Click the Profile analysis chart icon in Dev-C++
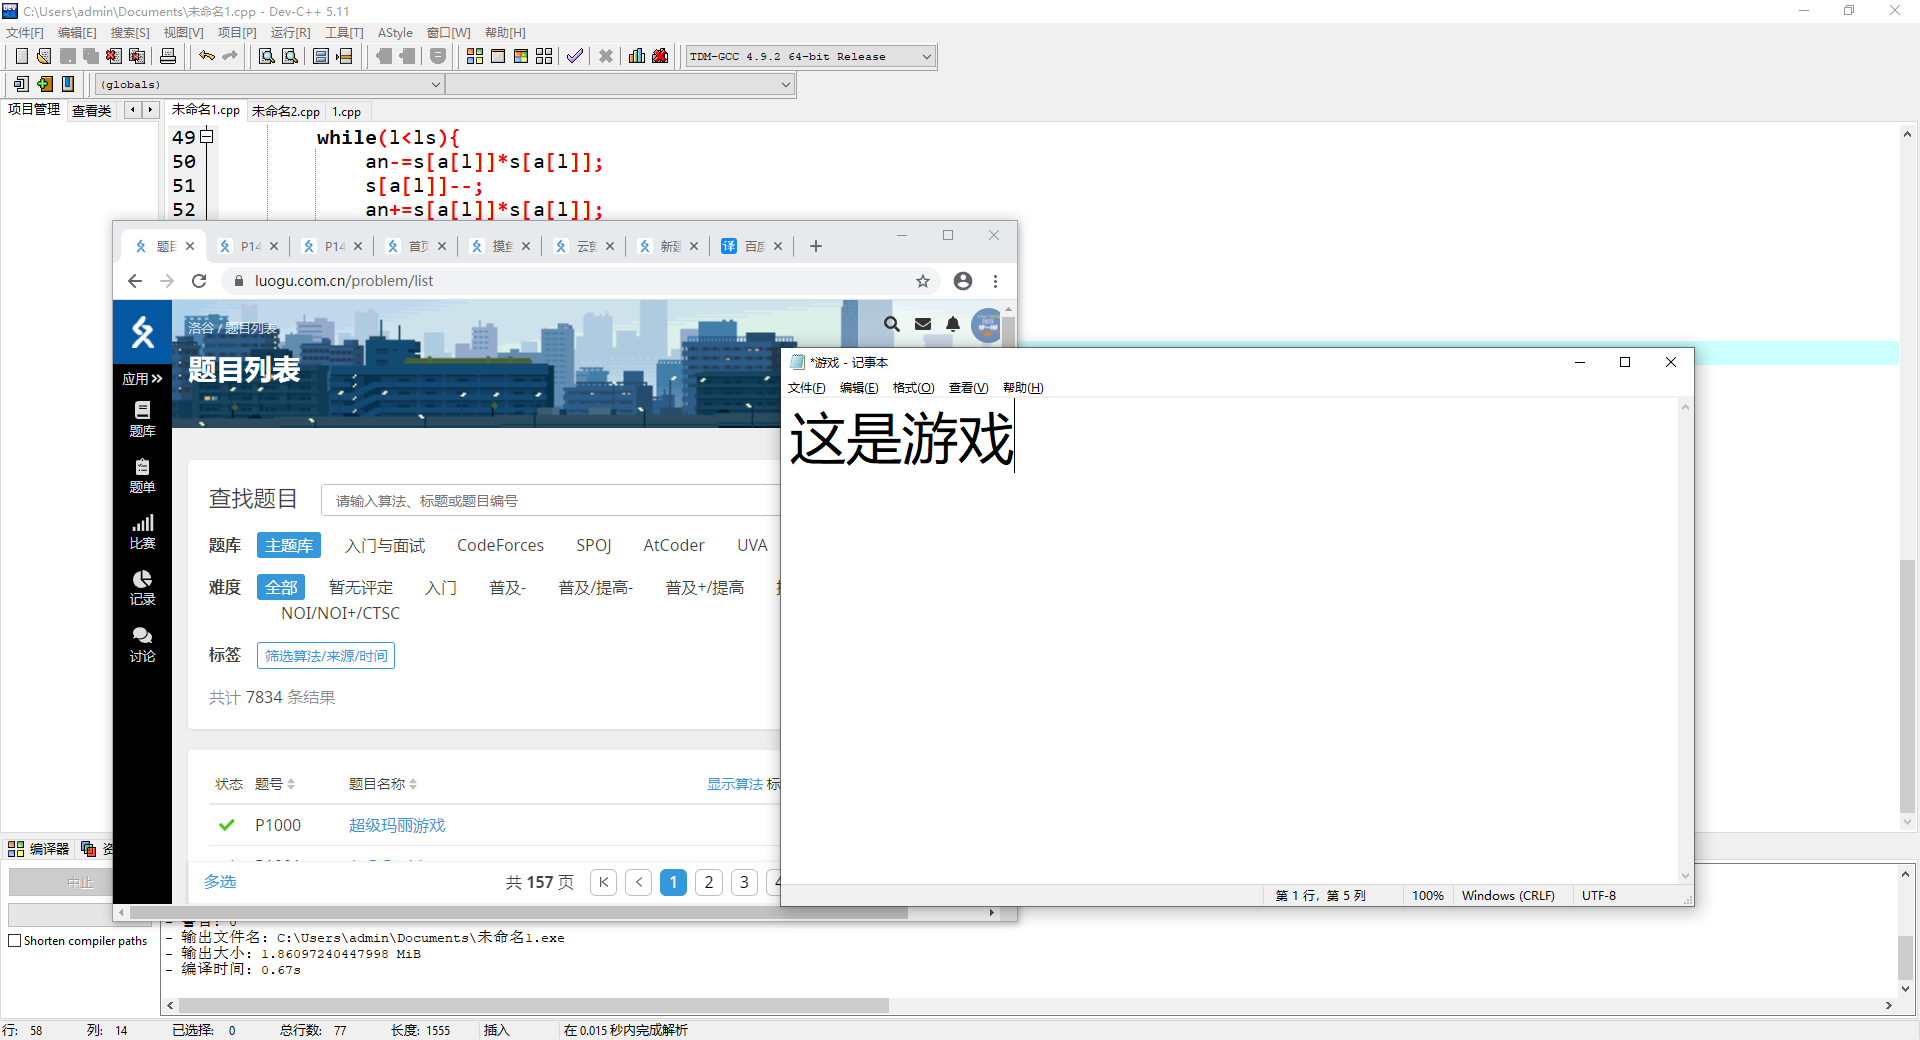This screenshot has height=1040, width=1920. 637,56
